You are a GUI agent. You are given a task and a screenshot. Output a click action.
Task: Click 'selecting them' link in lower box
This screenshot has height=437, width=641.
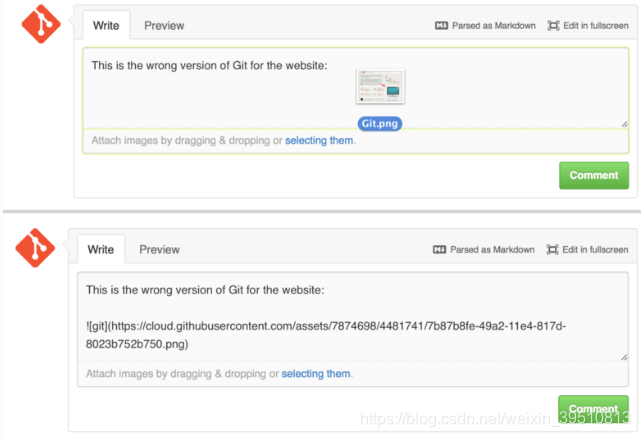(316, 374)
